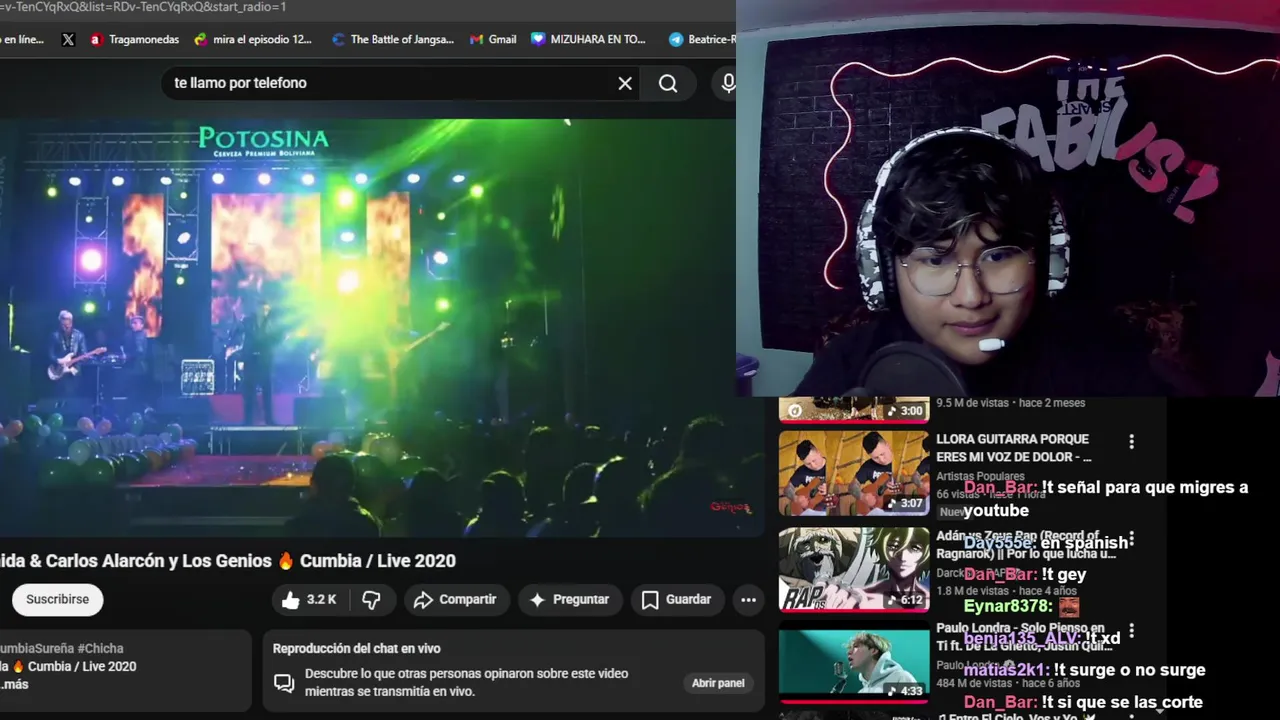Click the "Artistas Populares" channel name
Viewport: 1280px width, 720px height.
tap(980, 477)
